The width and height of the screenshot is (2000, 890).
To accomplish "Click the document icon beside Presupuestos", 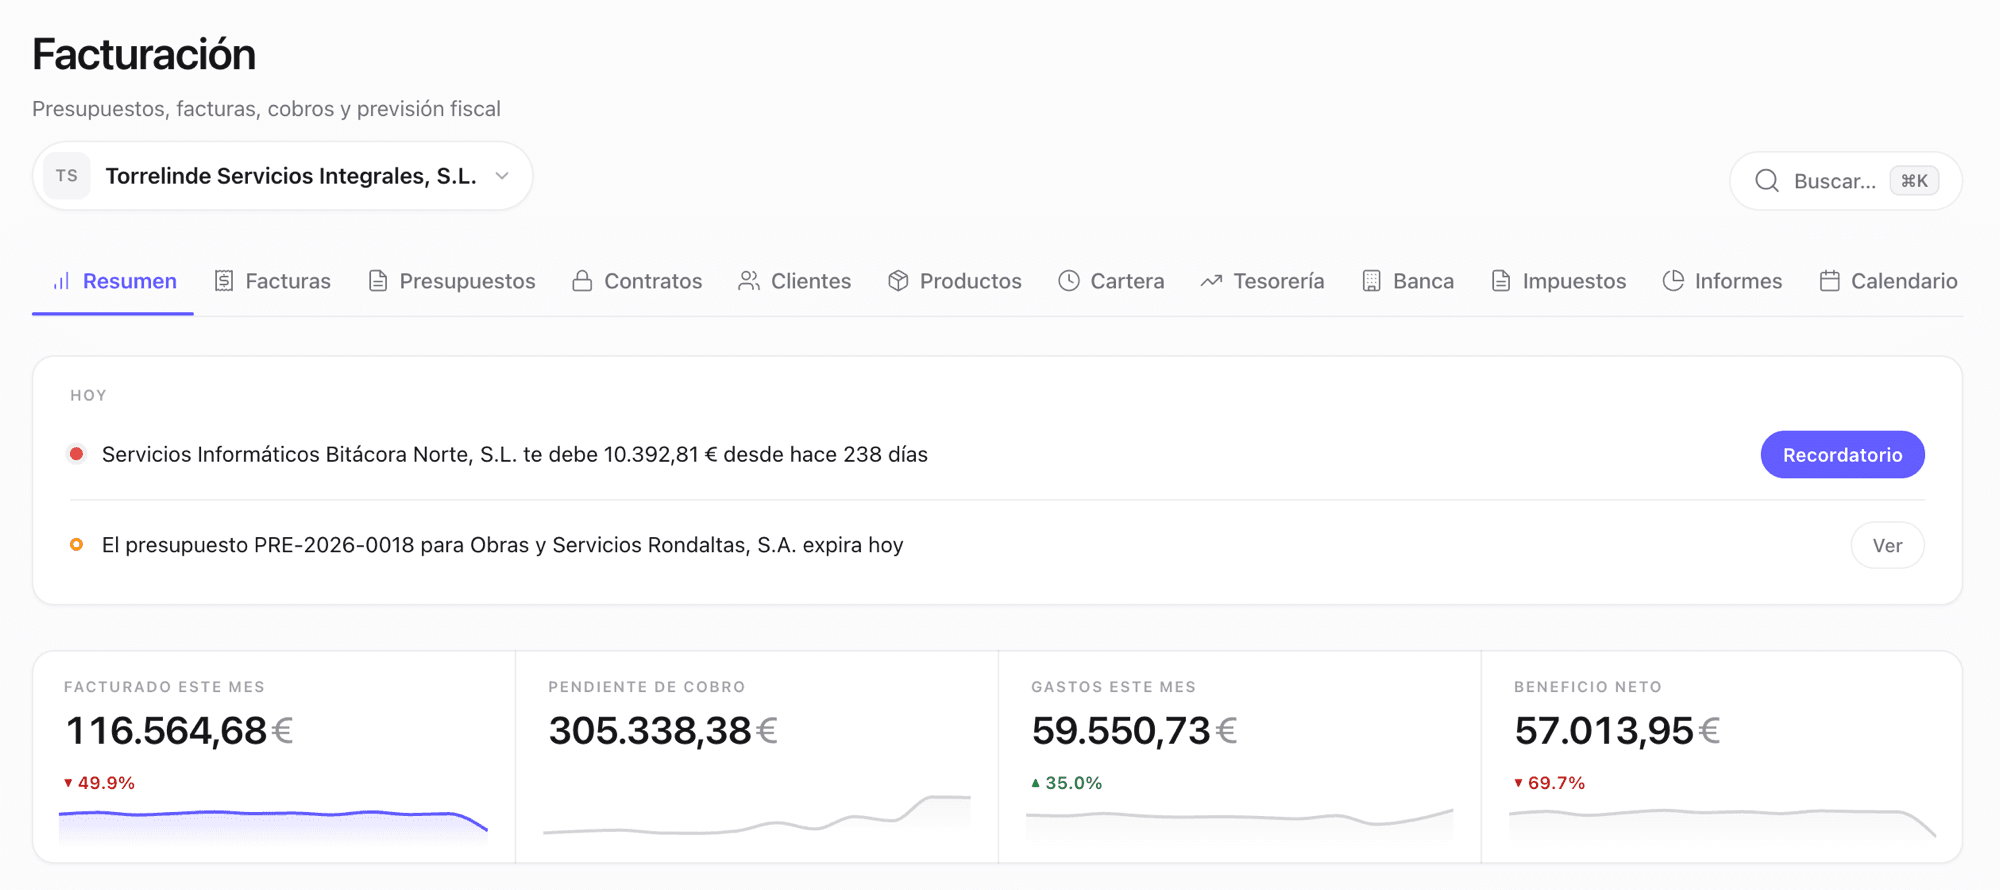I will (378, 281).
